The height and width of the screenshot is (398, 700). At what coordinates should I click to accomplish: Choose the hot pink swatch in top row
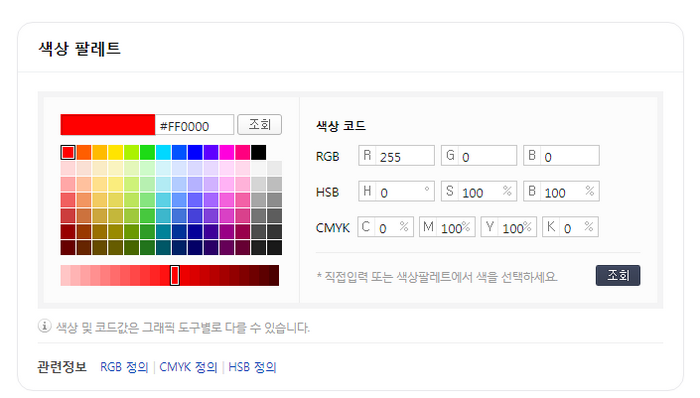(243, 153)
